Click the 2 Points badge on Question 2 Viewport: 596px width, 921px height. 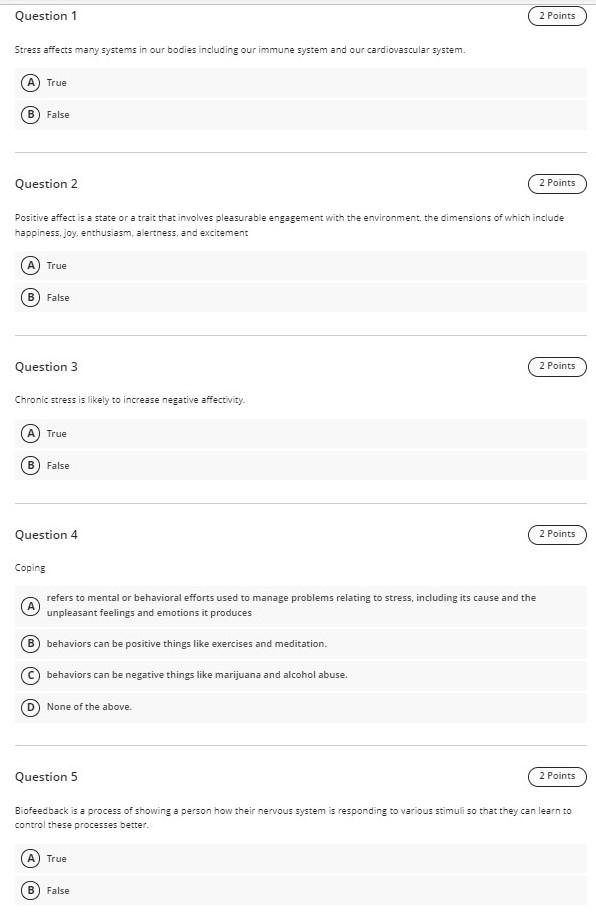pos(556,183)
